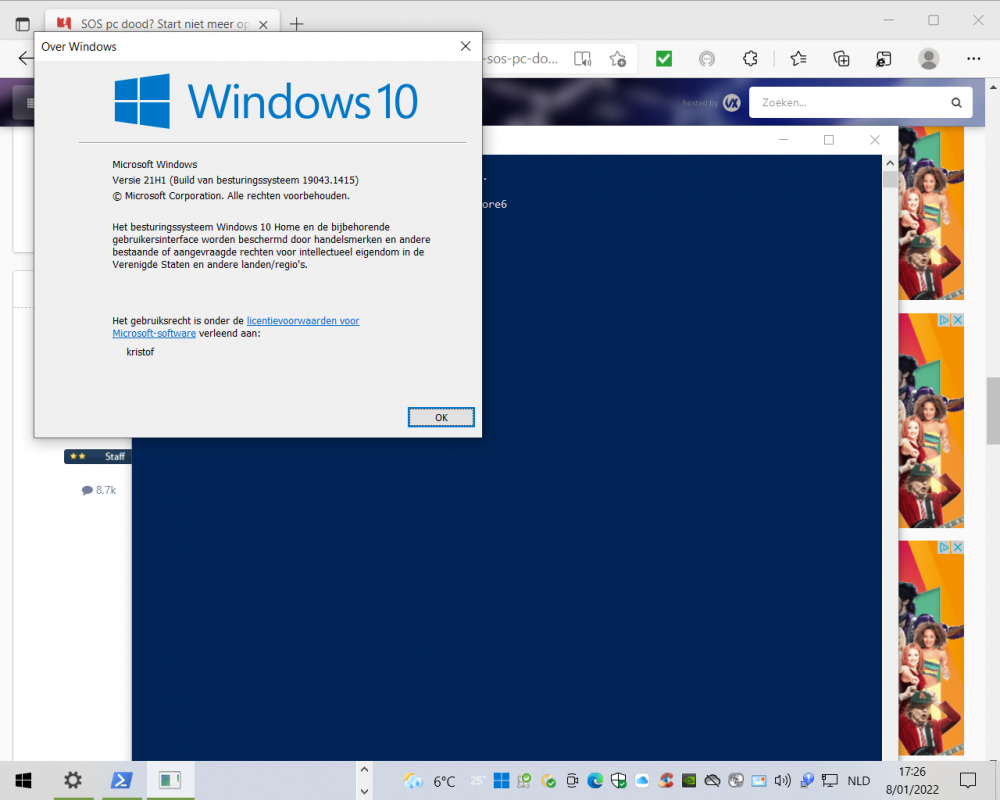Open the Edge profile avatar
Image resolution: width=1000 pixels, height=800 pixels.
click(929, 59)
